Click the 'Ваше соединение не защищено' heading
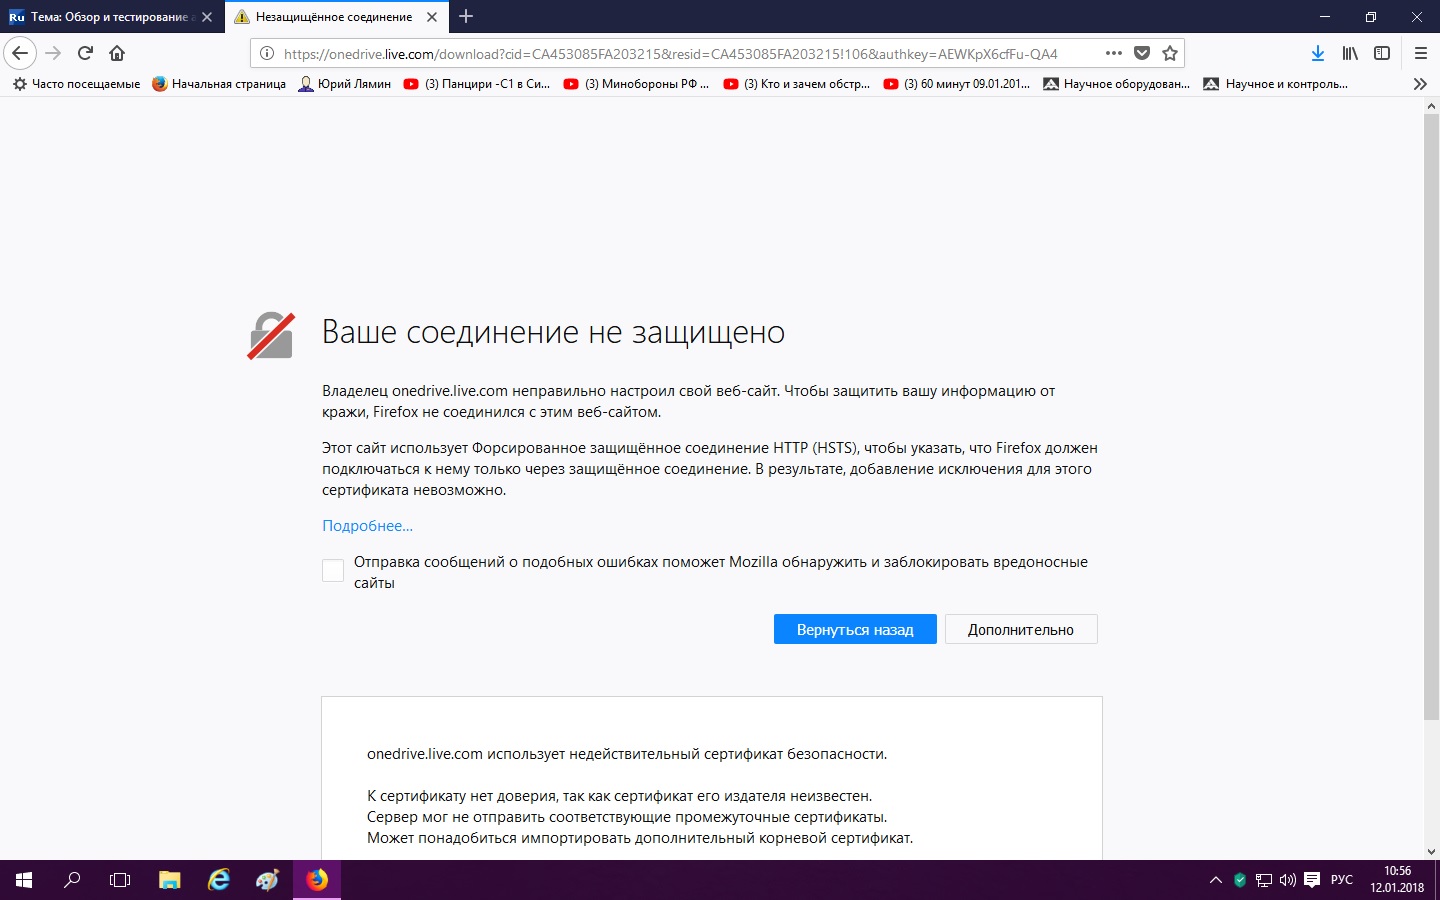This screenshot has width=1440, height=900. point(553,332)
